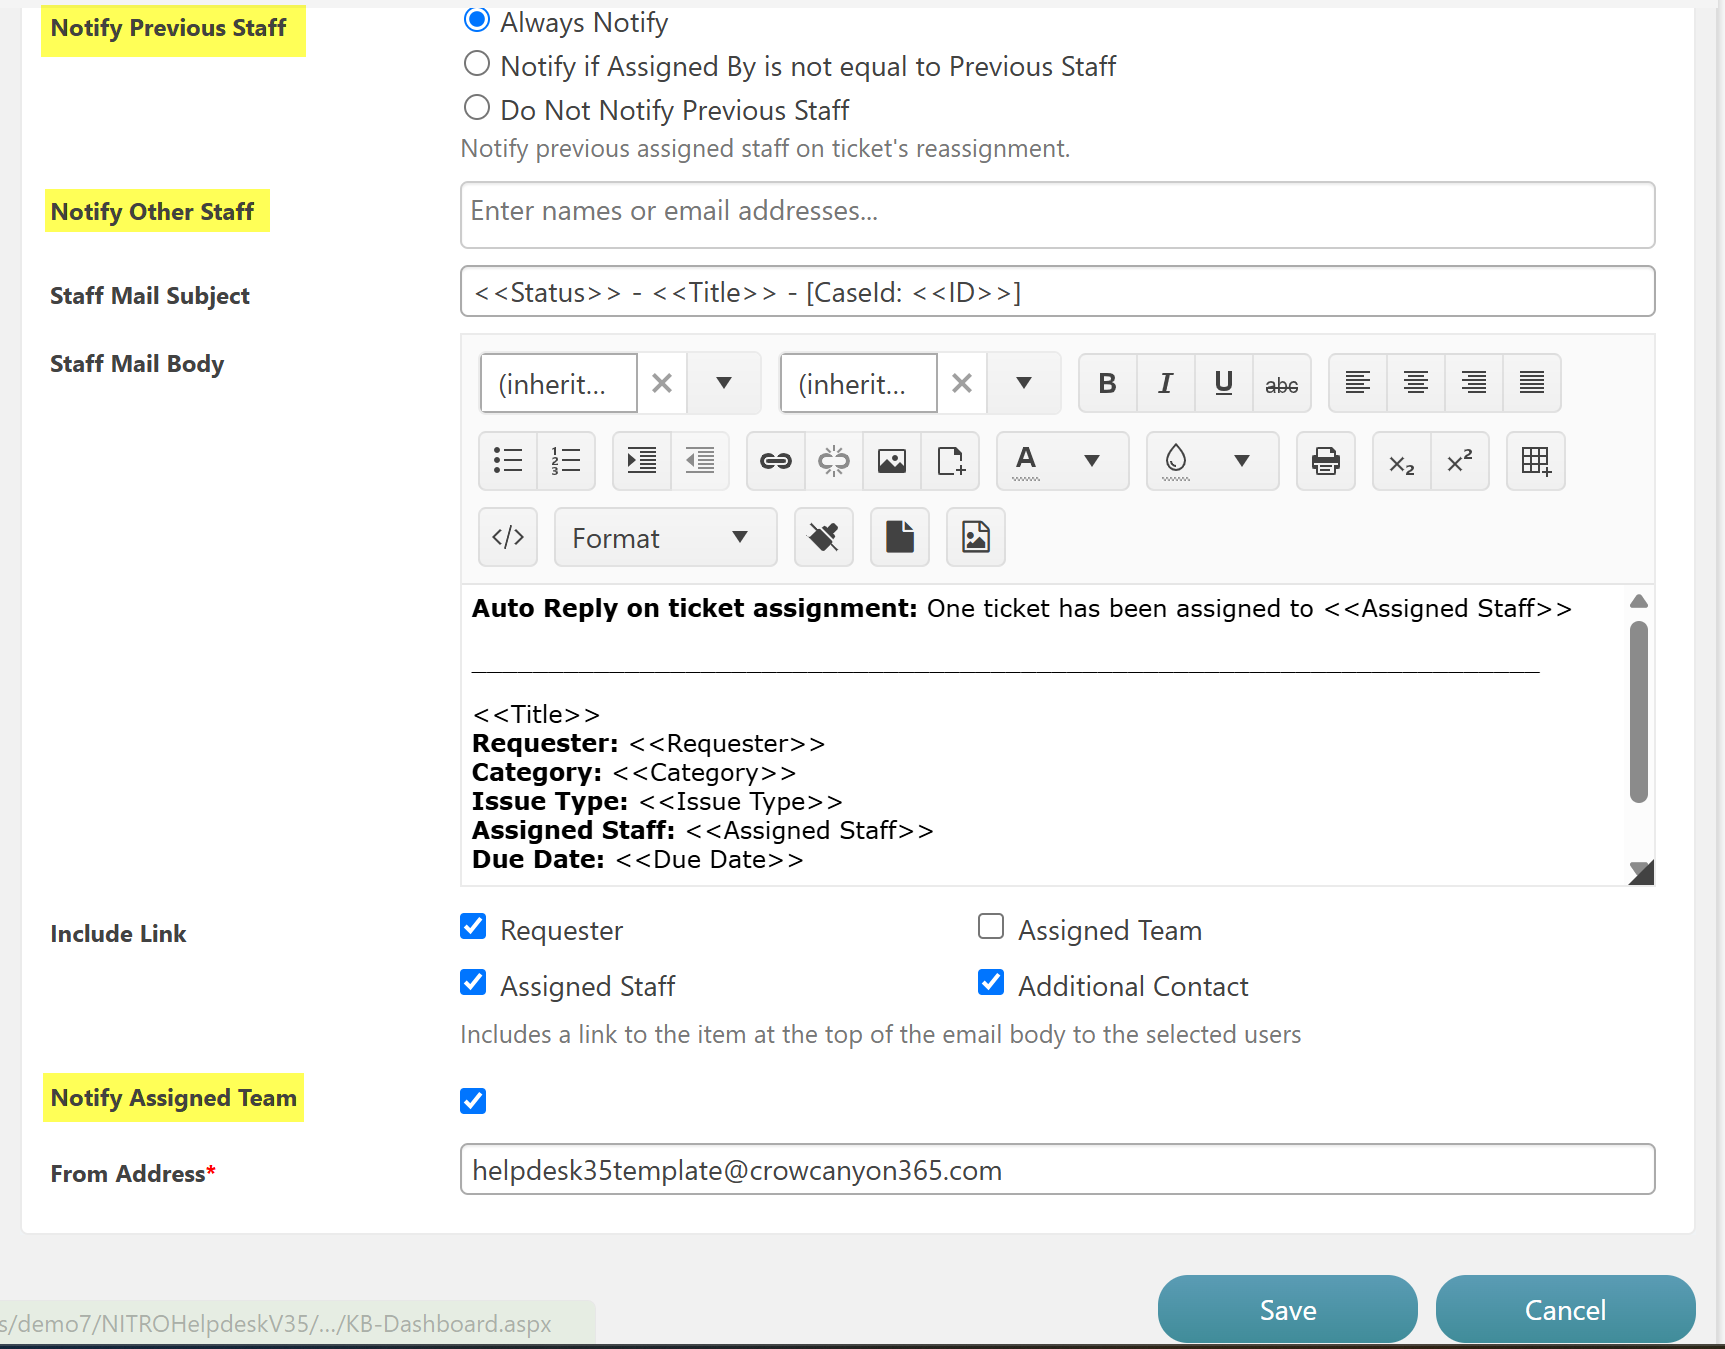Uncheck the Requester include link checkbox
Viewport: 1725px width, 1349px height.
tap(473, 927)
